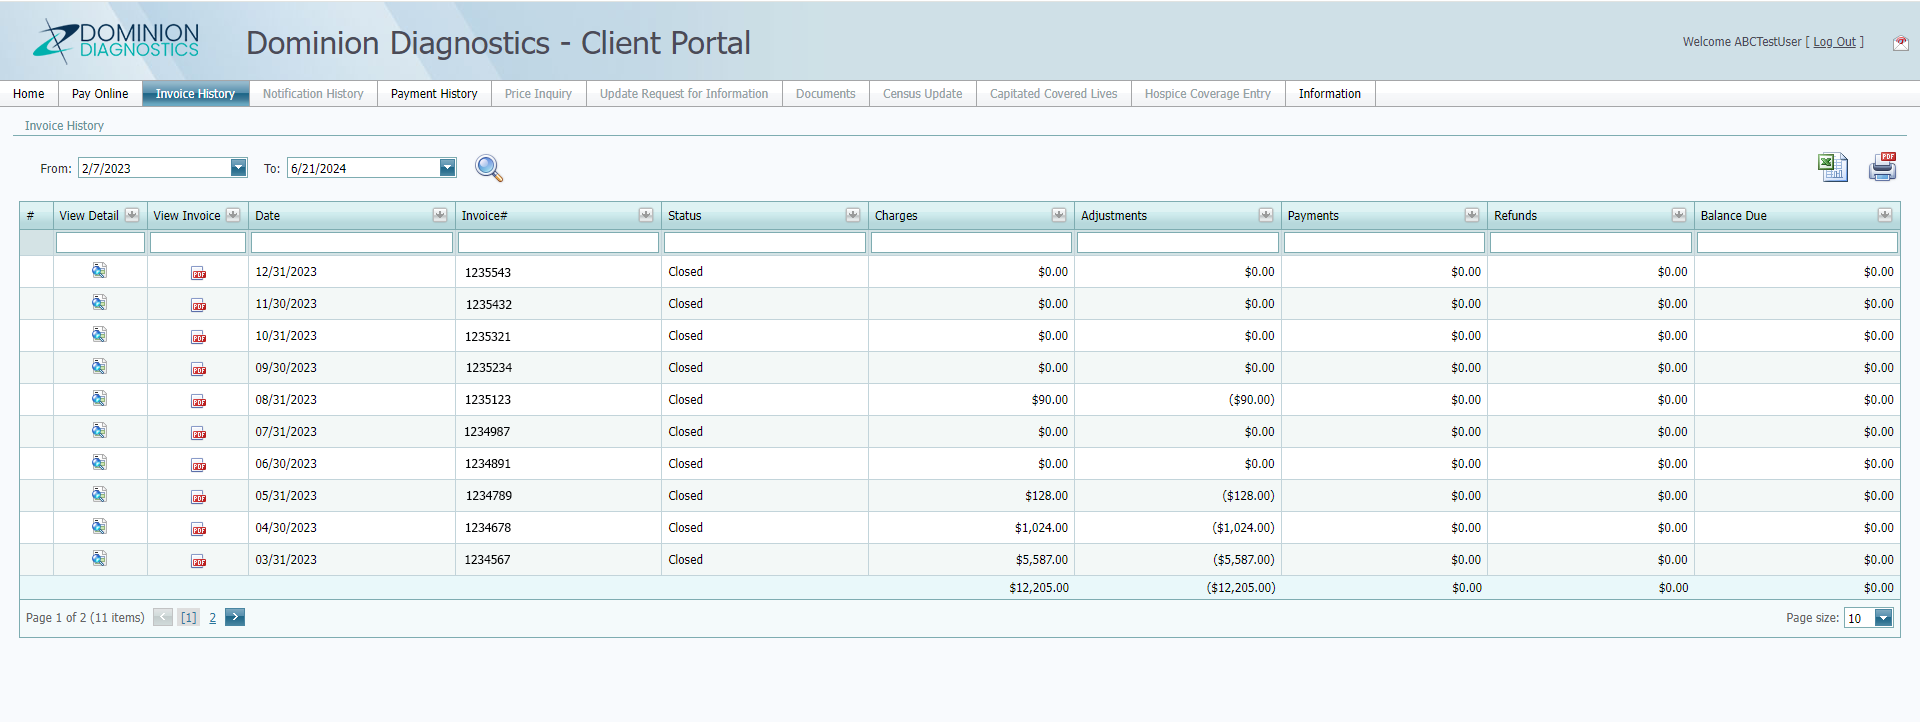This screenshot has height=722, width=1920.
Task: Click the $12,205.00 total charges value
Action: 1039,588
